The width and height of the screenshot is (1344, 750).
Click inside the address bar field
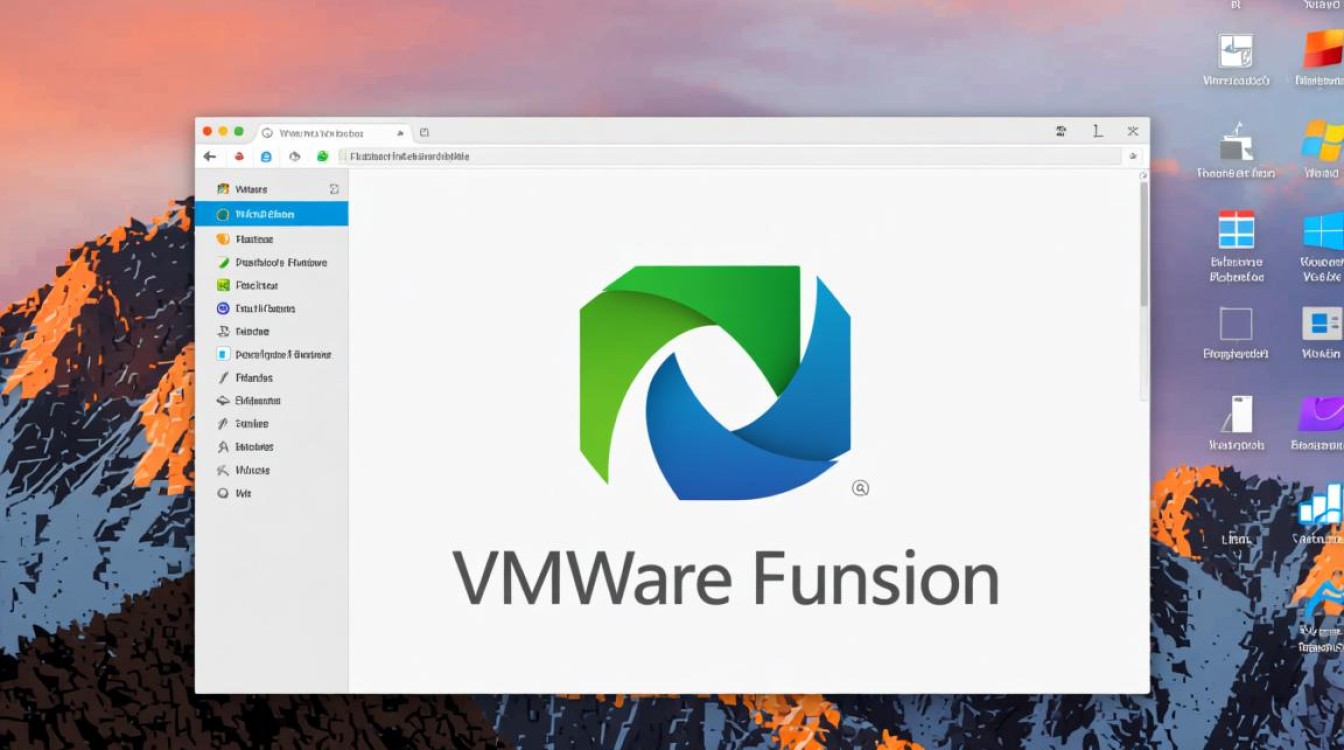tap(730, 156)
